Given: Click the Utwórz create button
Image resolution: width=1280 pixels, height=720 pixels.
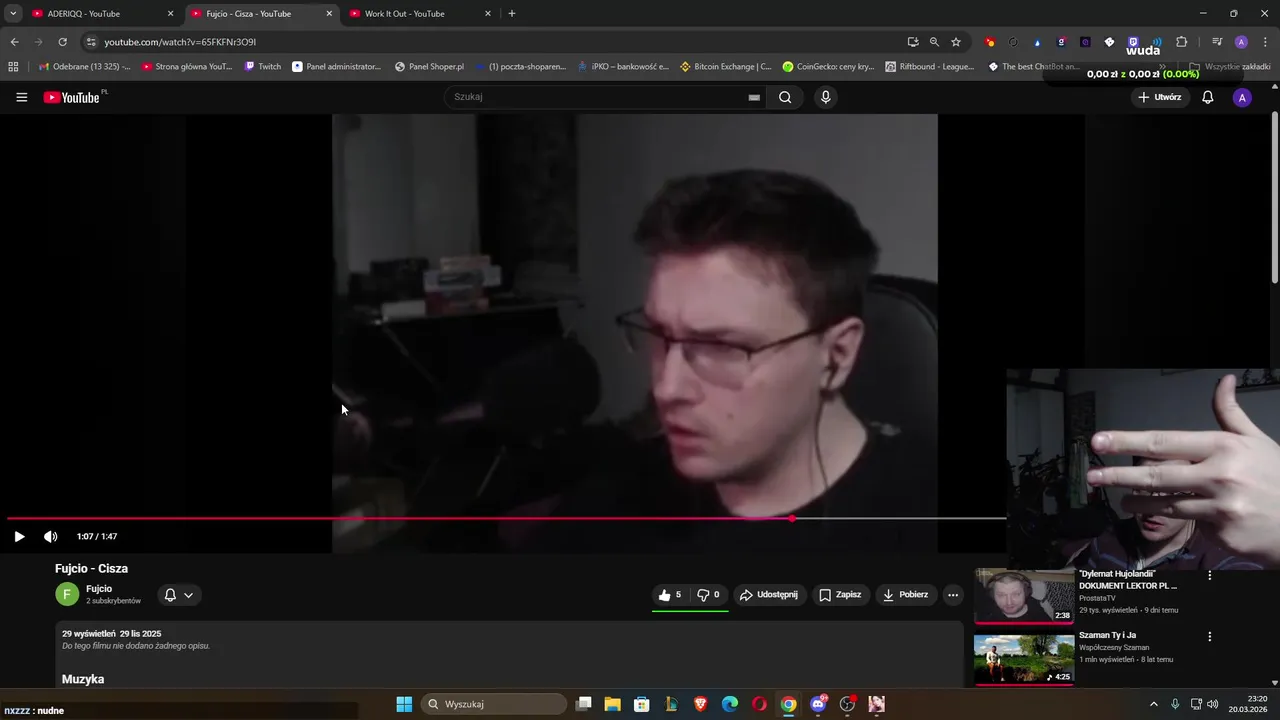Looking at the screenshot, I should point(1159,97).
